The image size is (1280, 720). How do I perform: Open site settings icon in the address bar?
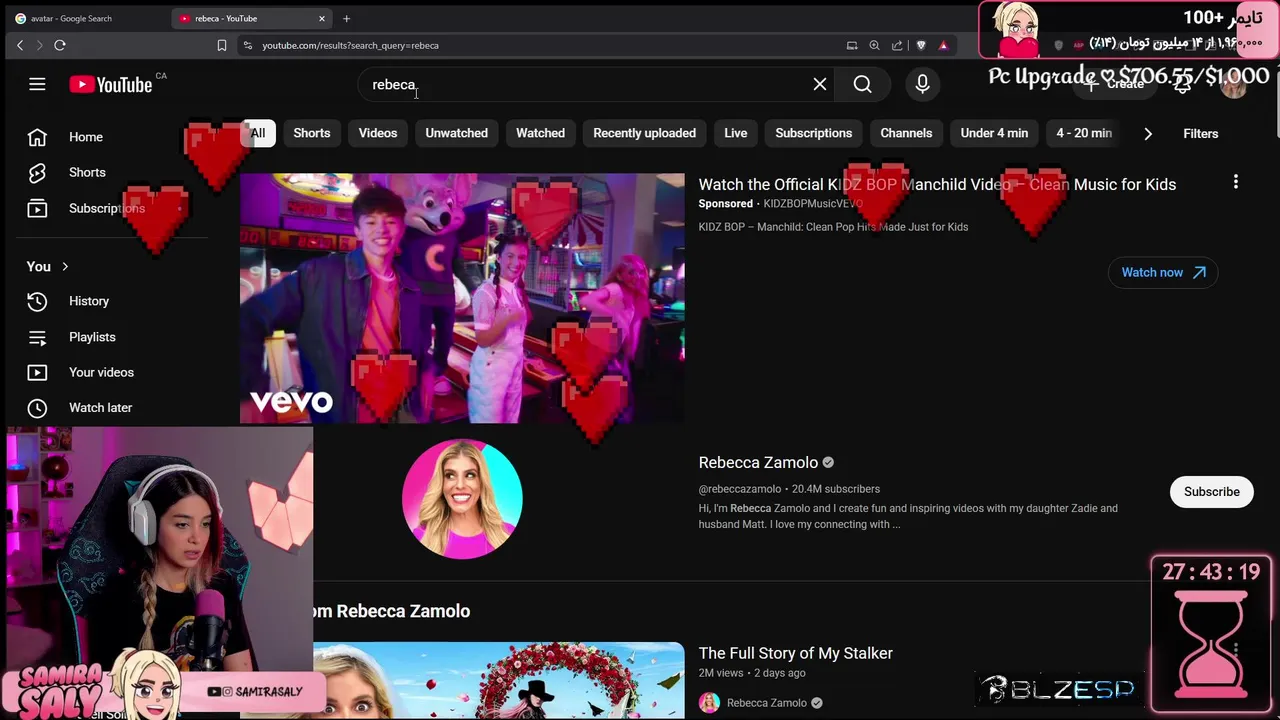click(248, 45)
